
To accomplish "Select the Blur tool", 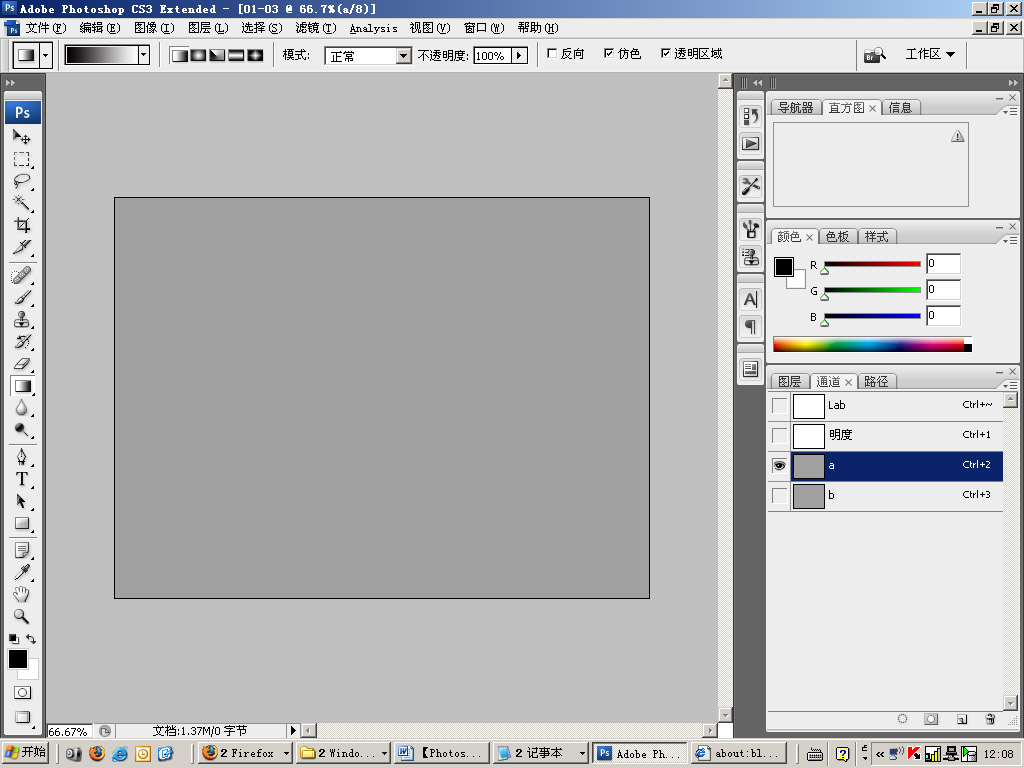I will click(22, 408).
